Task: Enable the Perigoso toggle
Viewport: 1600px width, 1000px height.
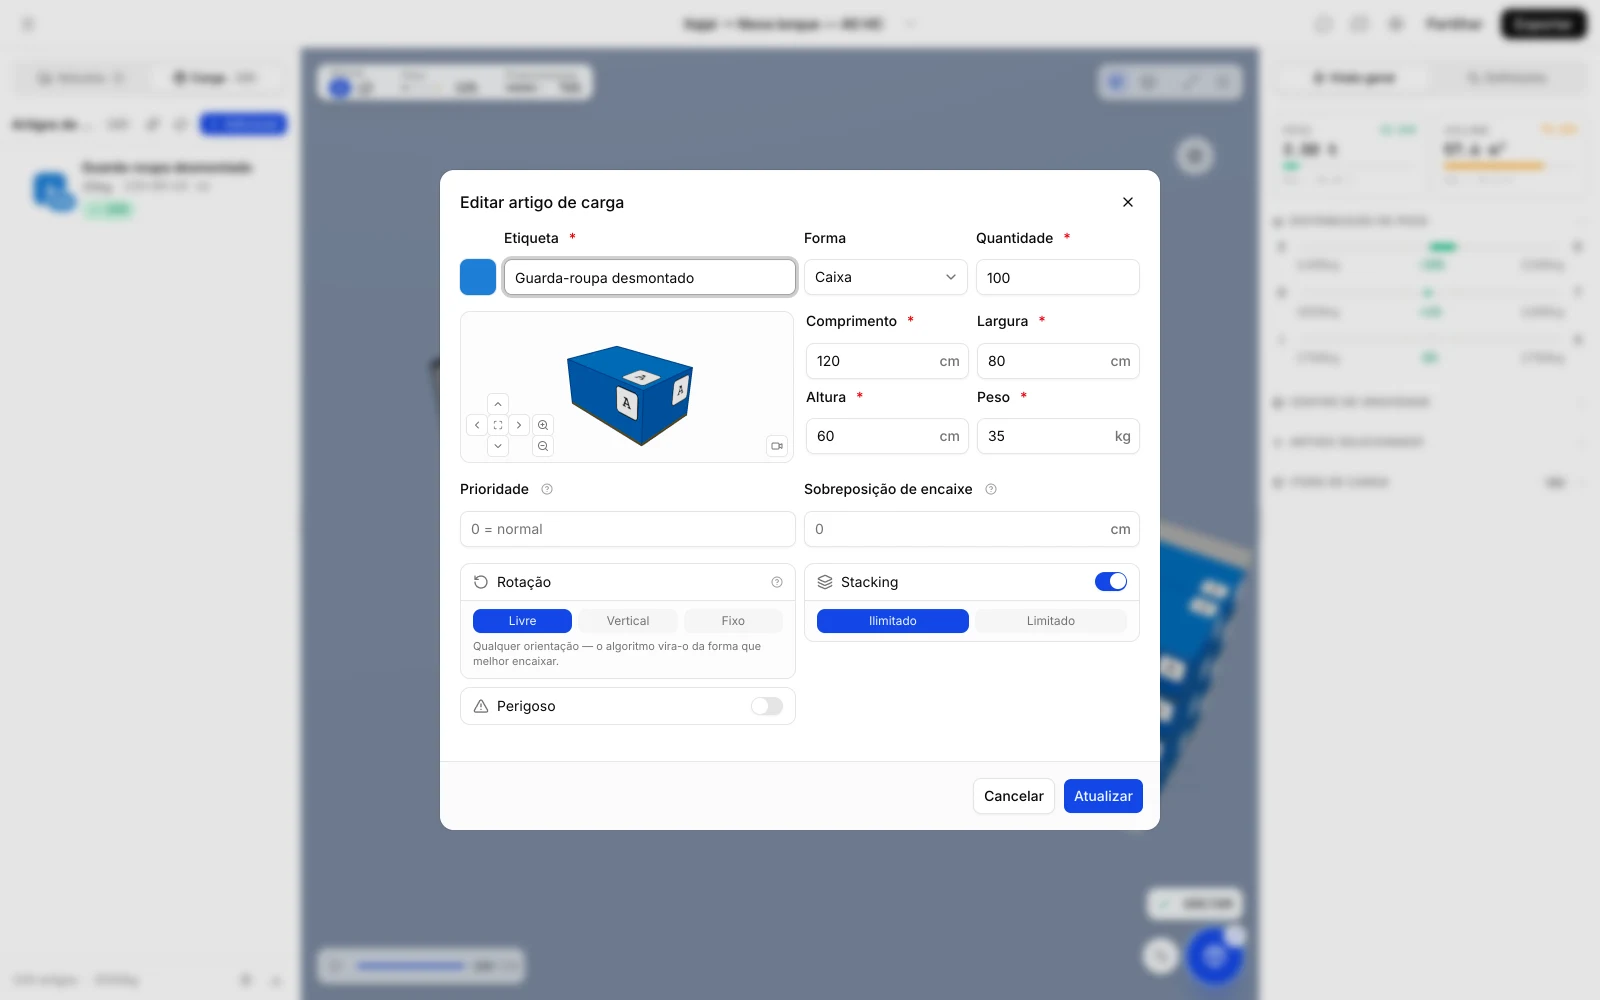Action: (767, 706)
